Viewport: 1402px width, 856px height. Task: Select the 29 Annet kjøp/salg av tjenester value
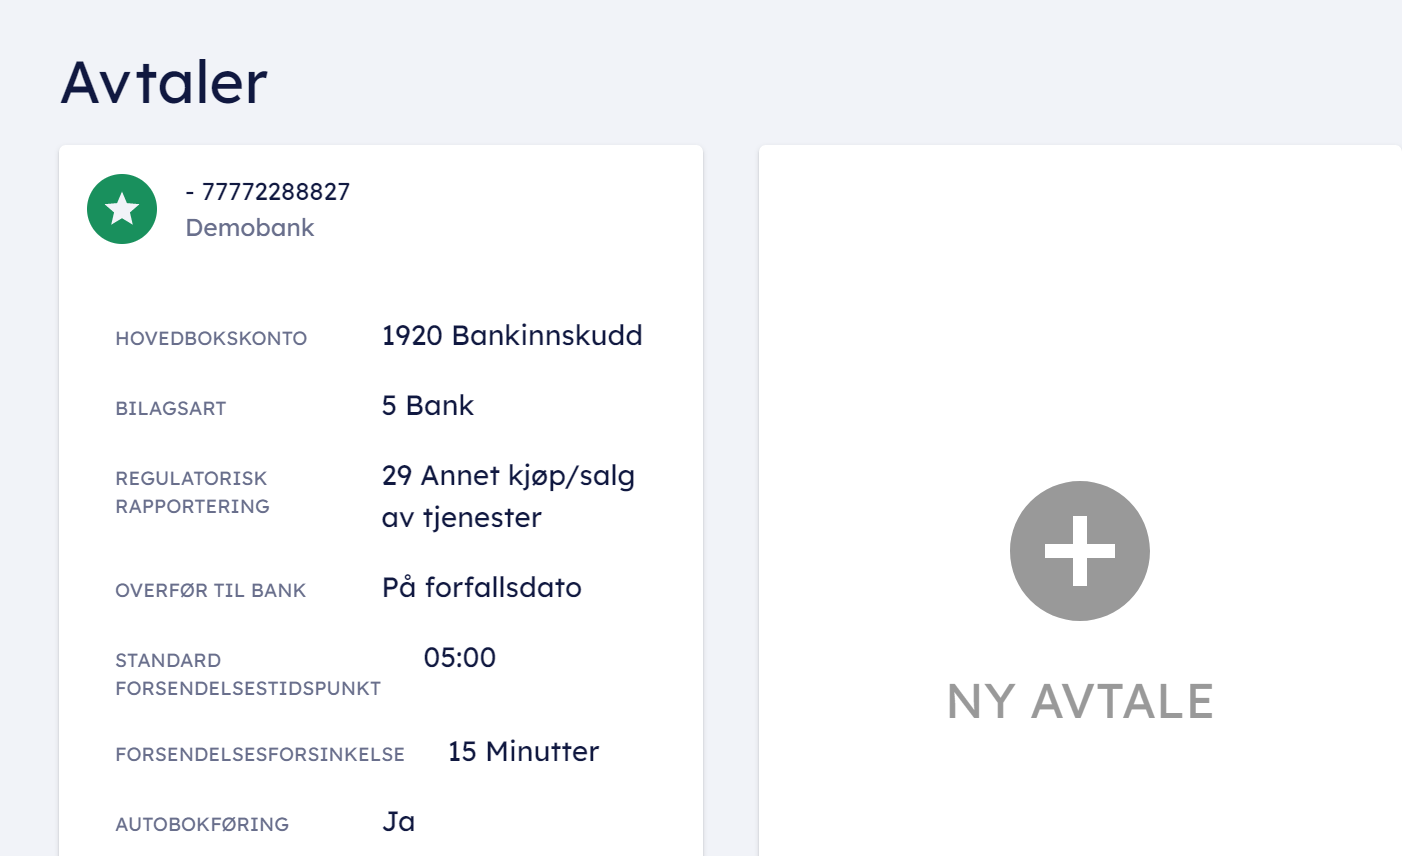pyautogui.click(x=508, y=496)
